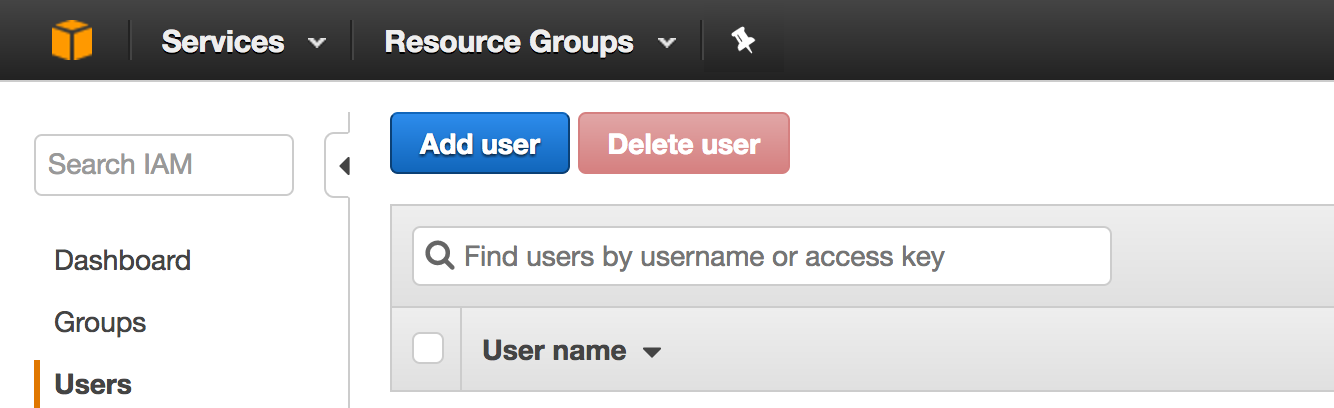Tick the select-all users checkbox

[428, 348]
